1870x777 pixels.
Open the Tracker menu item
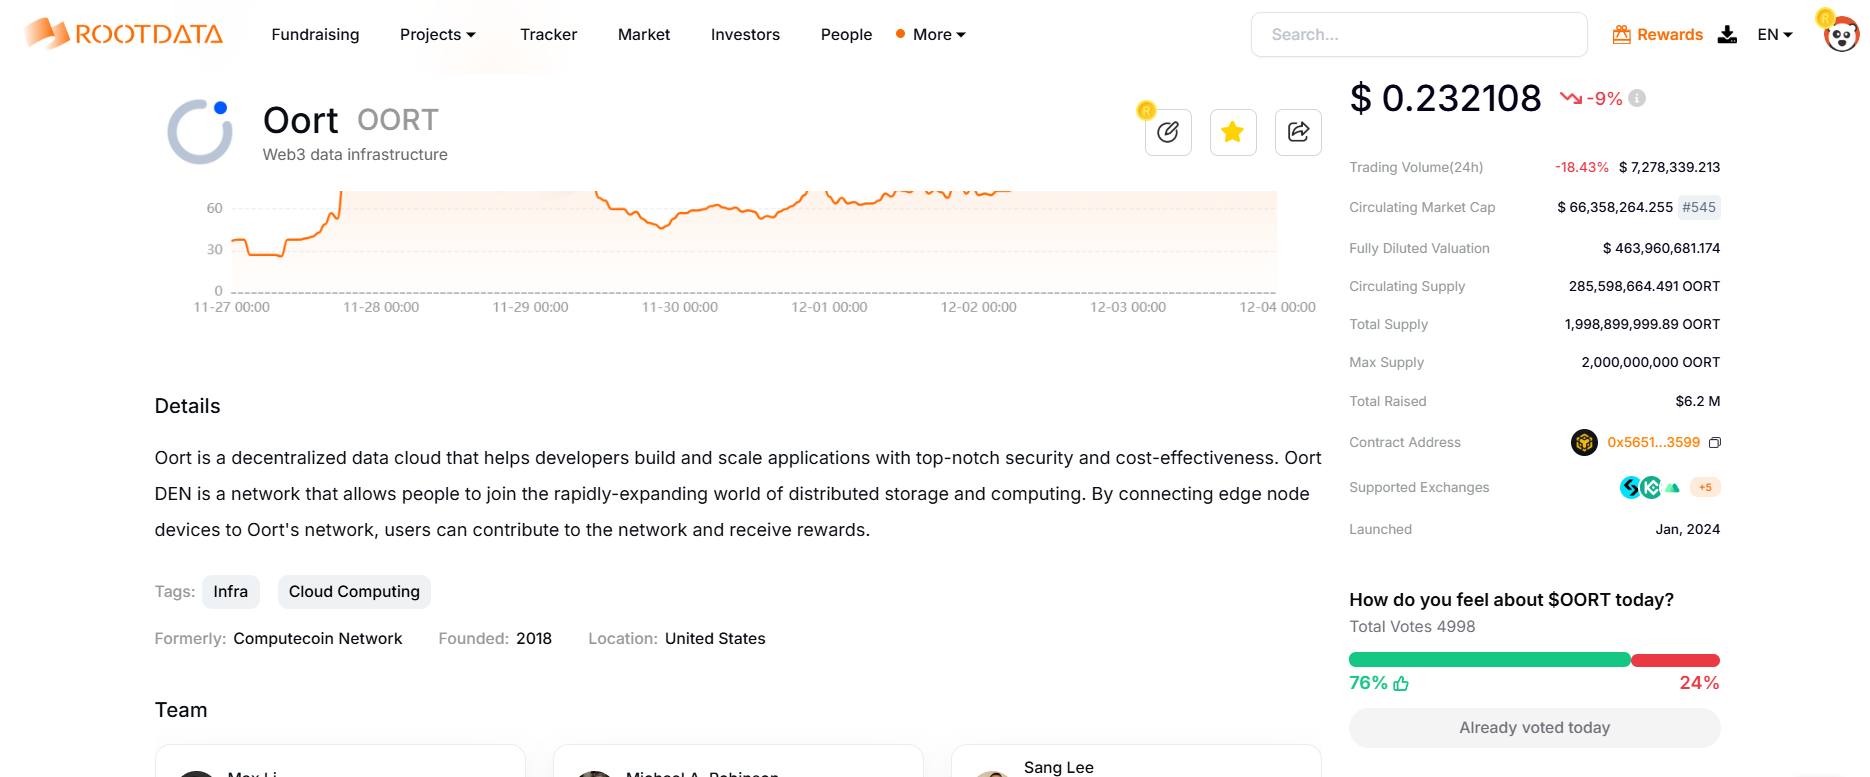tap(549, 34)
